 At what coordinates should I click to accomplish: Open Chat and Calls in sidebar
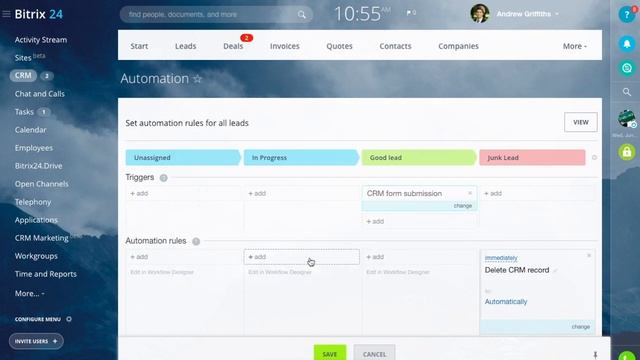tap(40, 94)
